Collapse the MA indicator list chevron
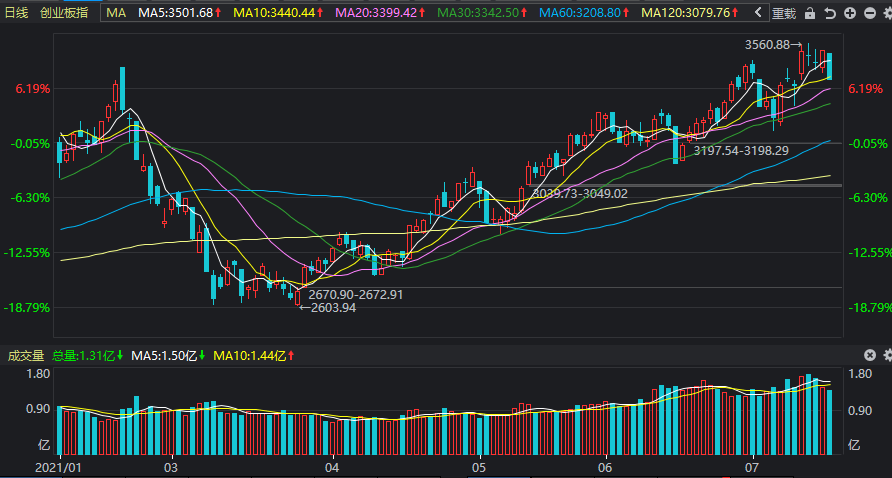 coord(758,13)
